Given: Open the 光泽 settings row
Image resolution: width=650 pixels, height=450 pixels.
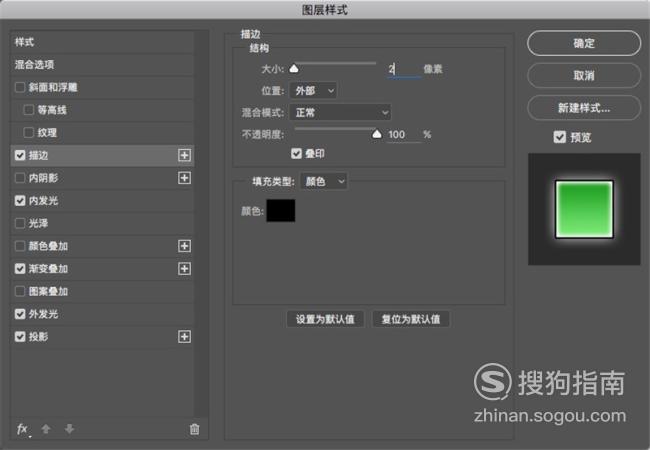Looking at the screenshot, I should click(102, 223).
